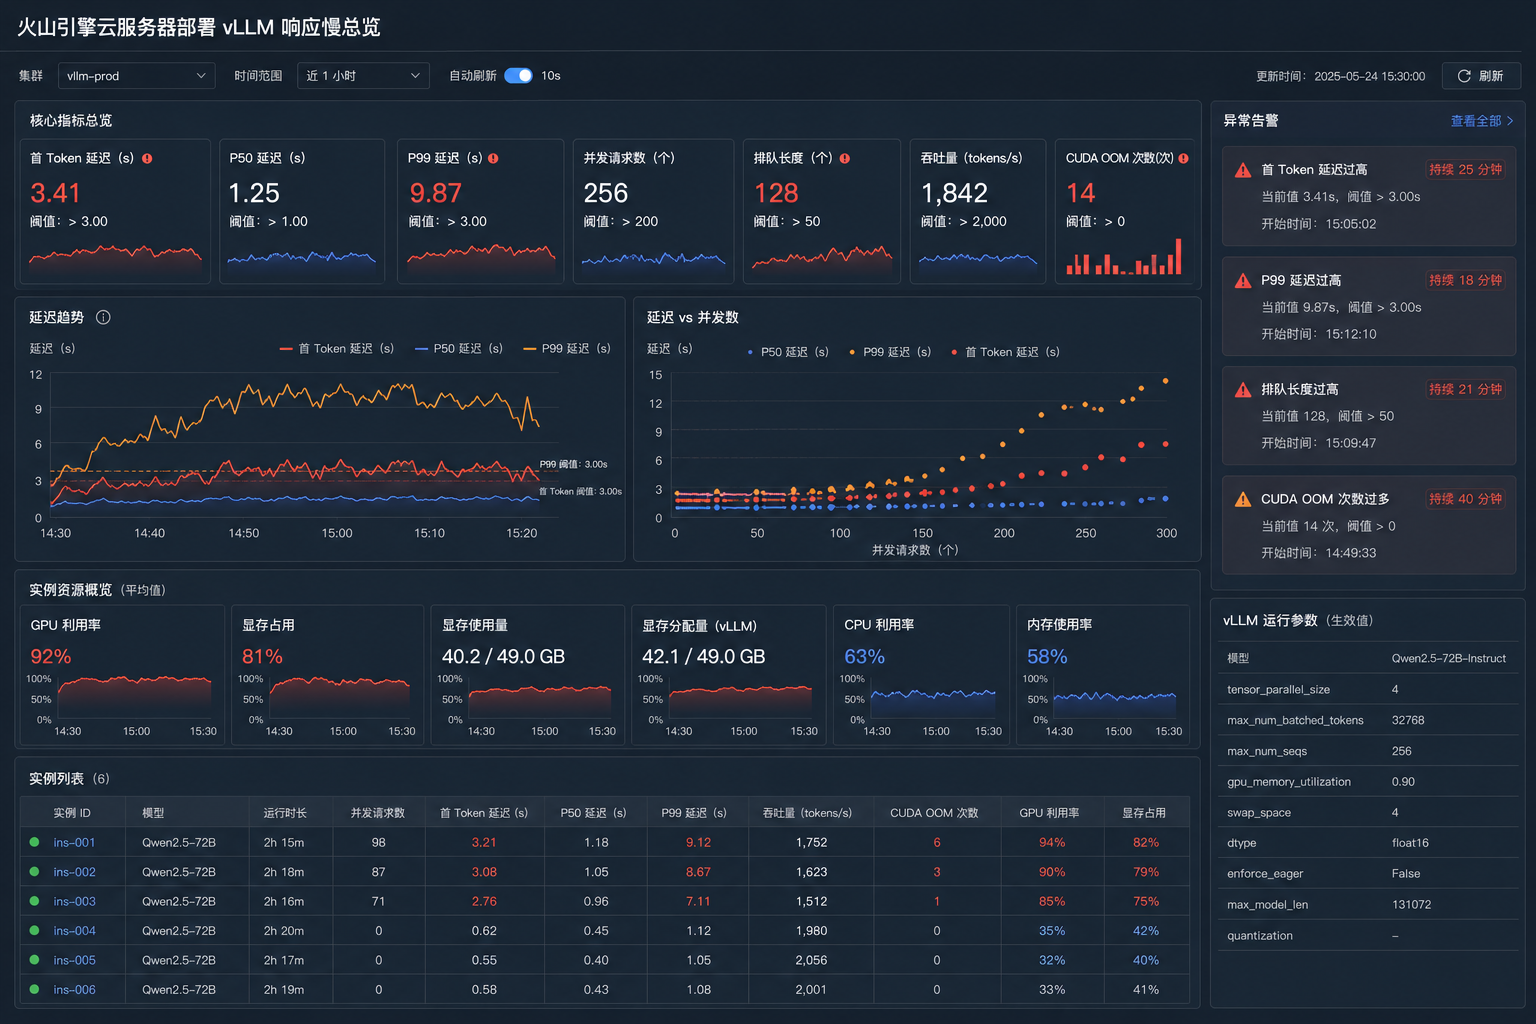This screenshot has height=1024, width=1536.
Task: Open instance ins-001 link
Action: tap(74, 843)
